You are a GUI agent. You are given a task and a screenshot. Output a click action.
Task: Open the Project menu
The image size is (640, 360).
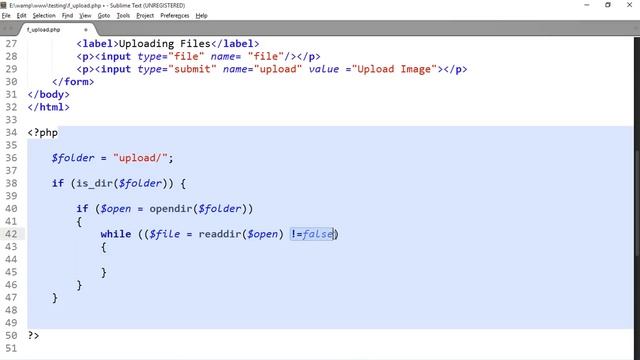tap(145, 16)
